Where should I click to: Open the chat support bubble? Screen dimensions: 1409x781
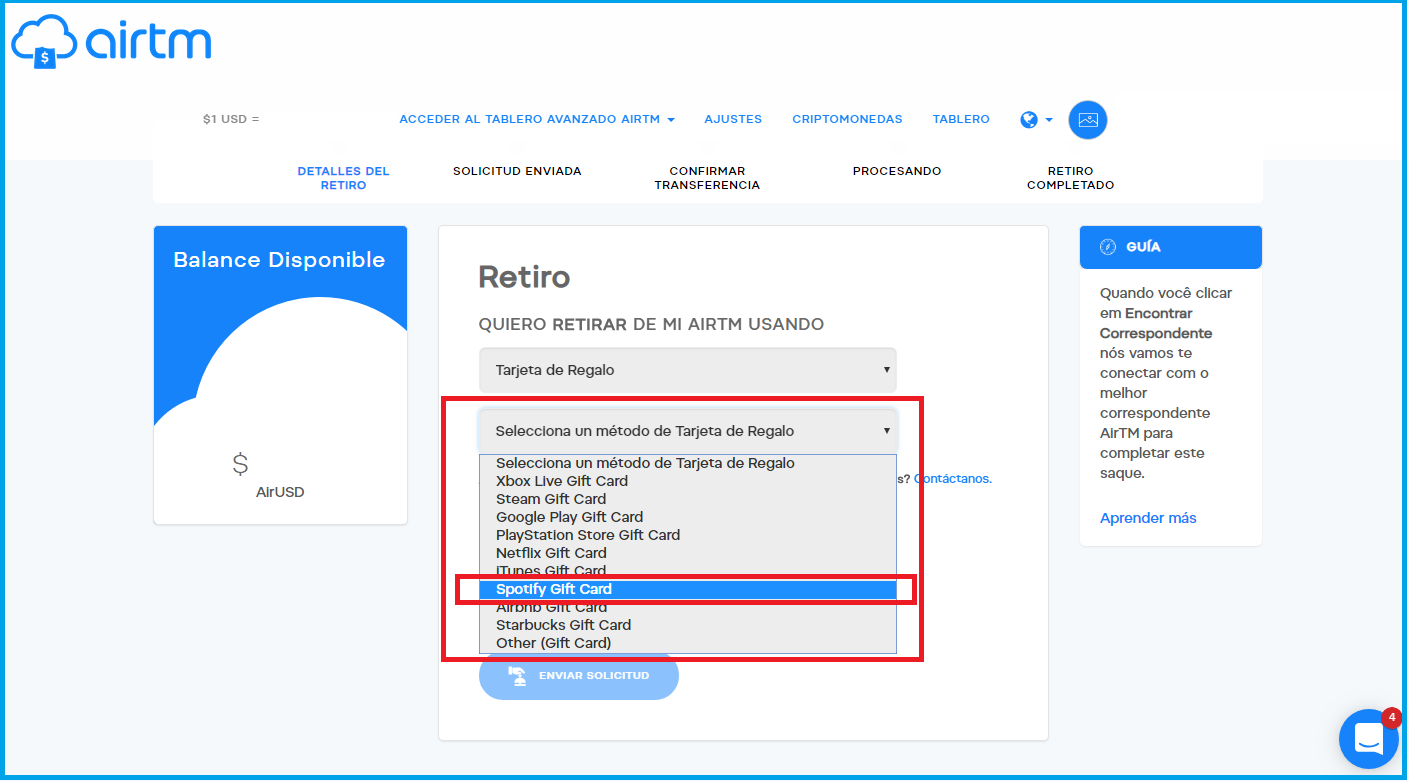tap(1368, 739)
